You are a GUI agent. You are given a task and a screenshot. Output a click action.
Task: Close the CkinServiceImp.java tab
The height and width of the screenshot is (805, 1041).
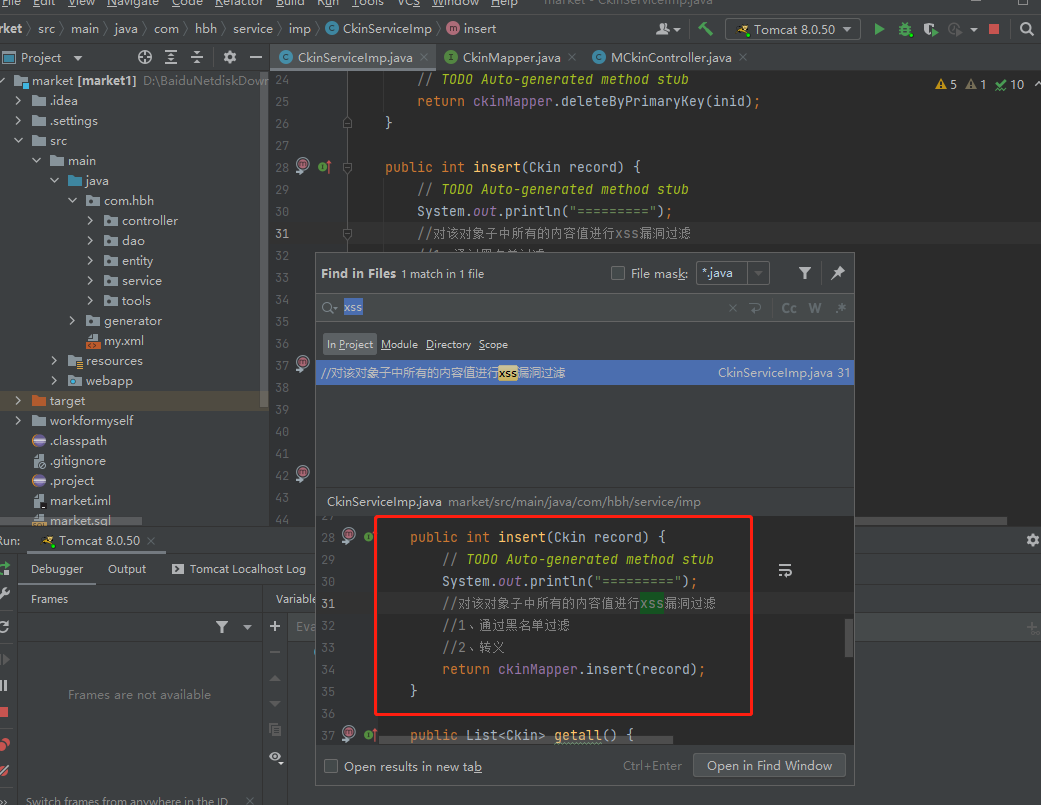click(424, 57)
